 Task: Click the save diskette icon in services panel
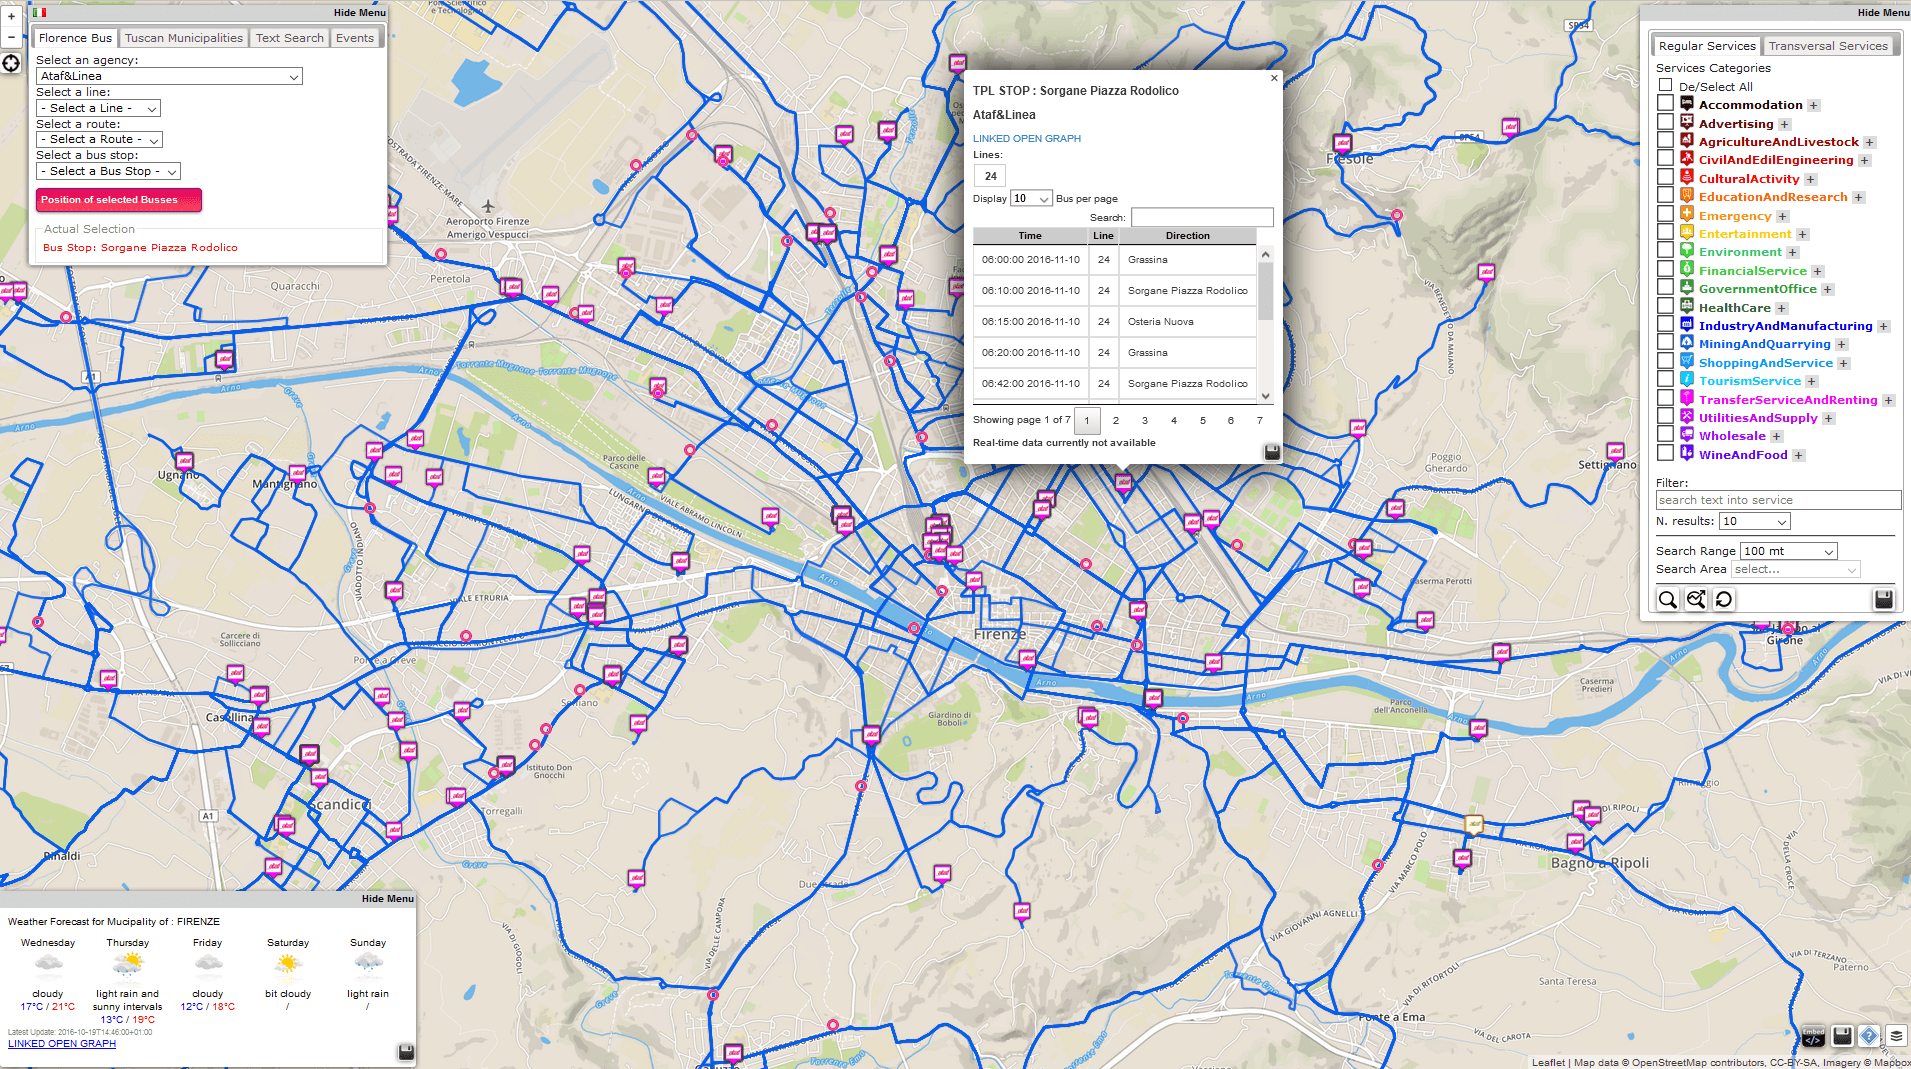pos(1884,599)
